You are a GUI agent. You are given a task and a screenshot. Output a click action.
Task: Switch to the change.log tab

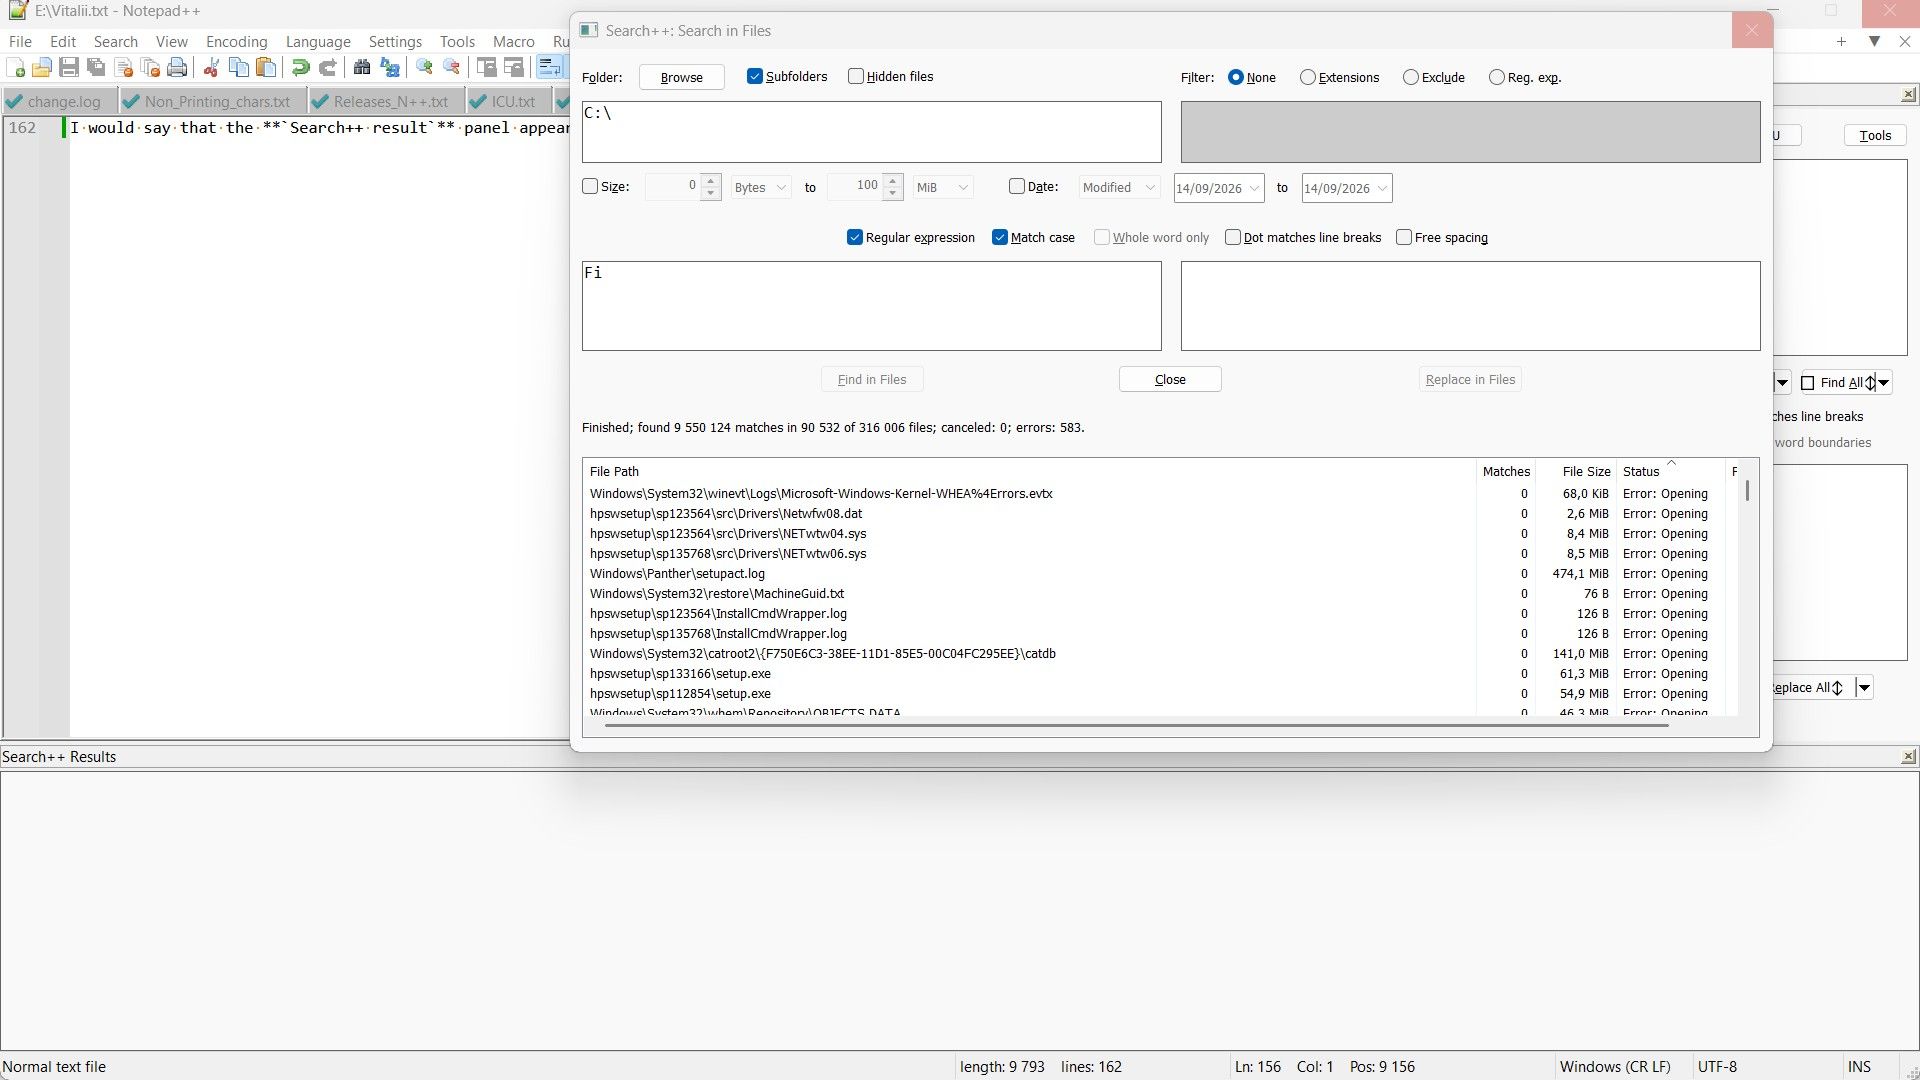click(59, 102)
